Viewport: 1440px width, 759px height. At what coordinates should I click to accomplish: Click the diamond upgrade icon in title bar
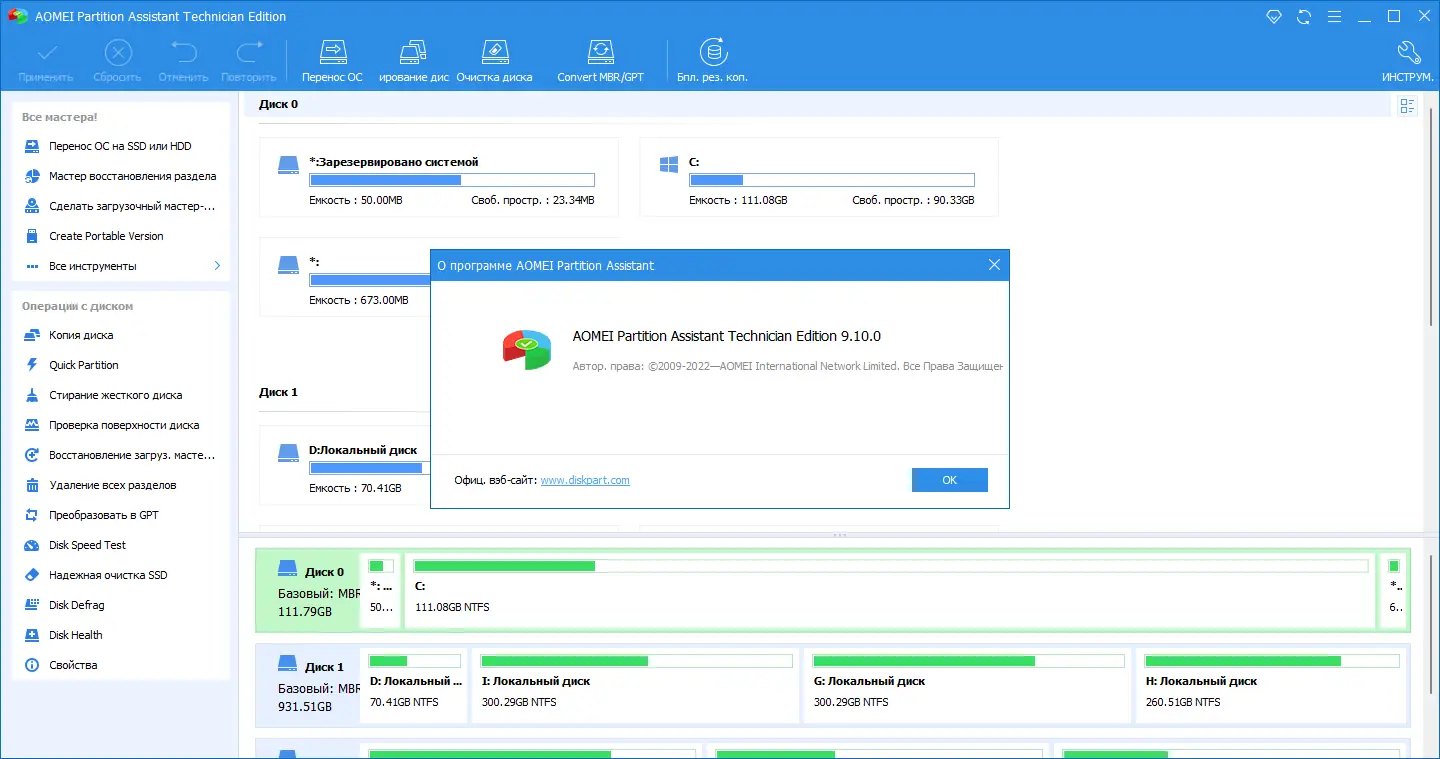[x=1274, y=16]
